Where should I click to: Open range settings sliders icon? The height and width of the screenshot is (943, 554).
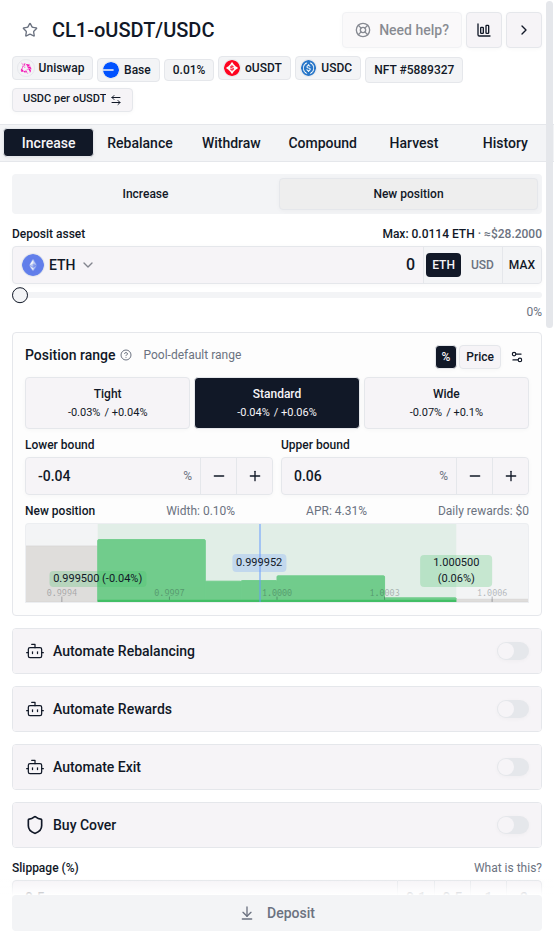click(x=517, y=357)
